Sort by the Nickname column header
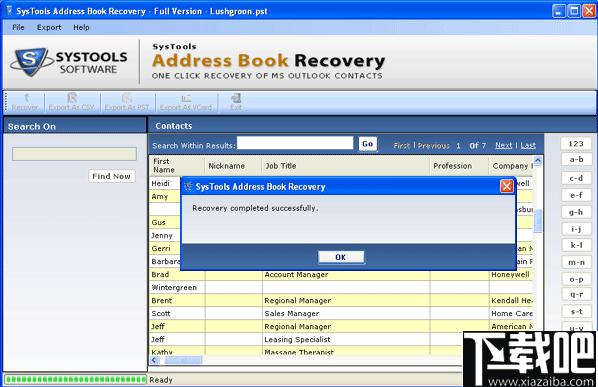The width and height of the screenshot is (598, 387). (x=233, y=165)
